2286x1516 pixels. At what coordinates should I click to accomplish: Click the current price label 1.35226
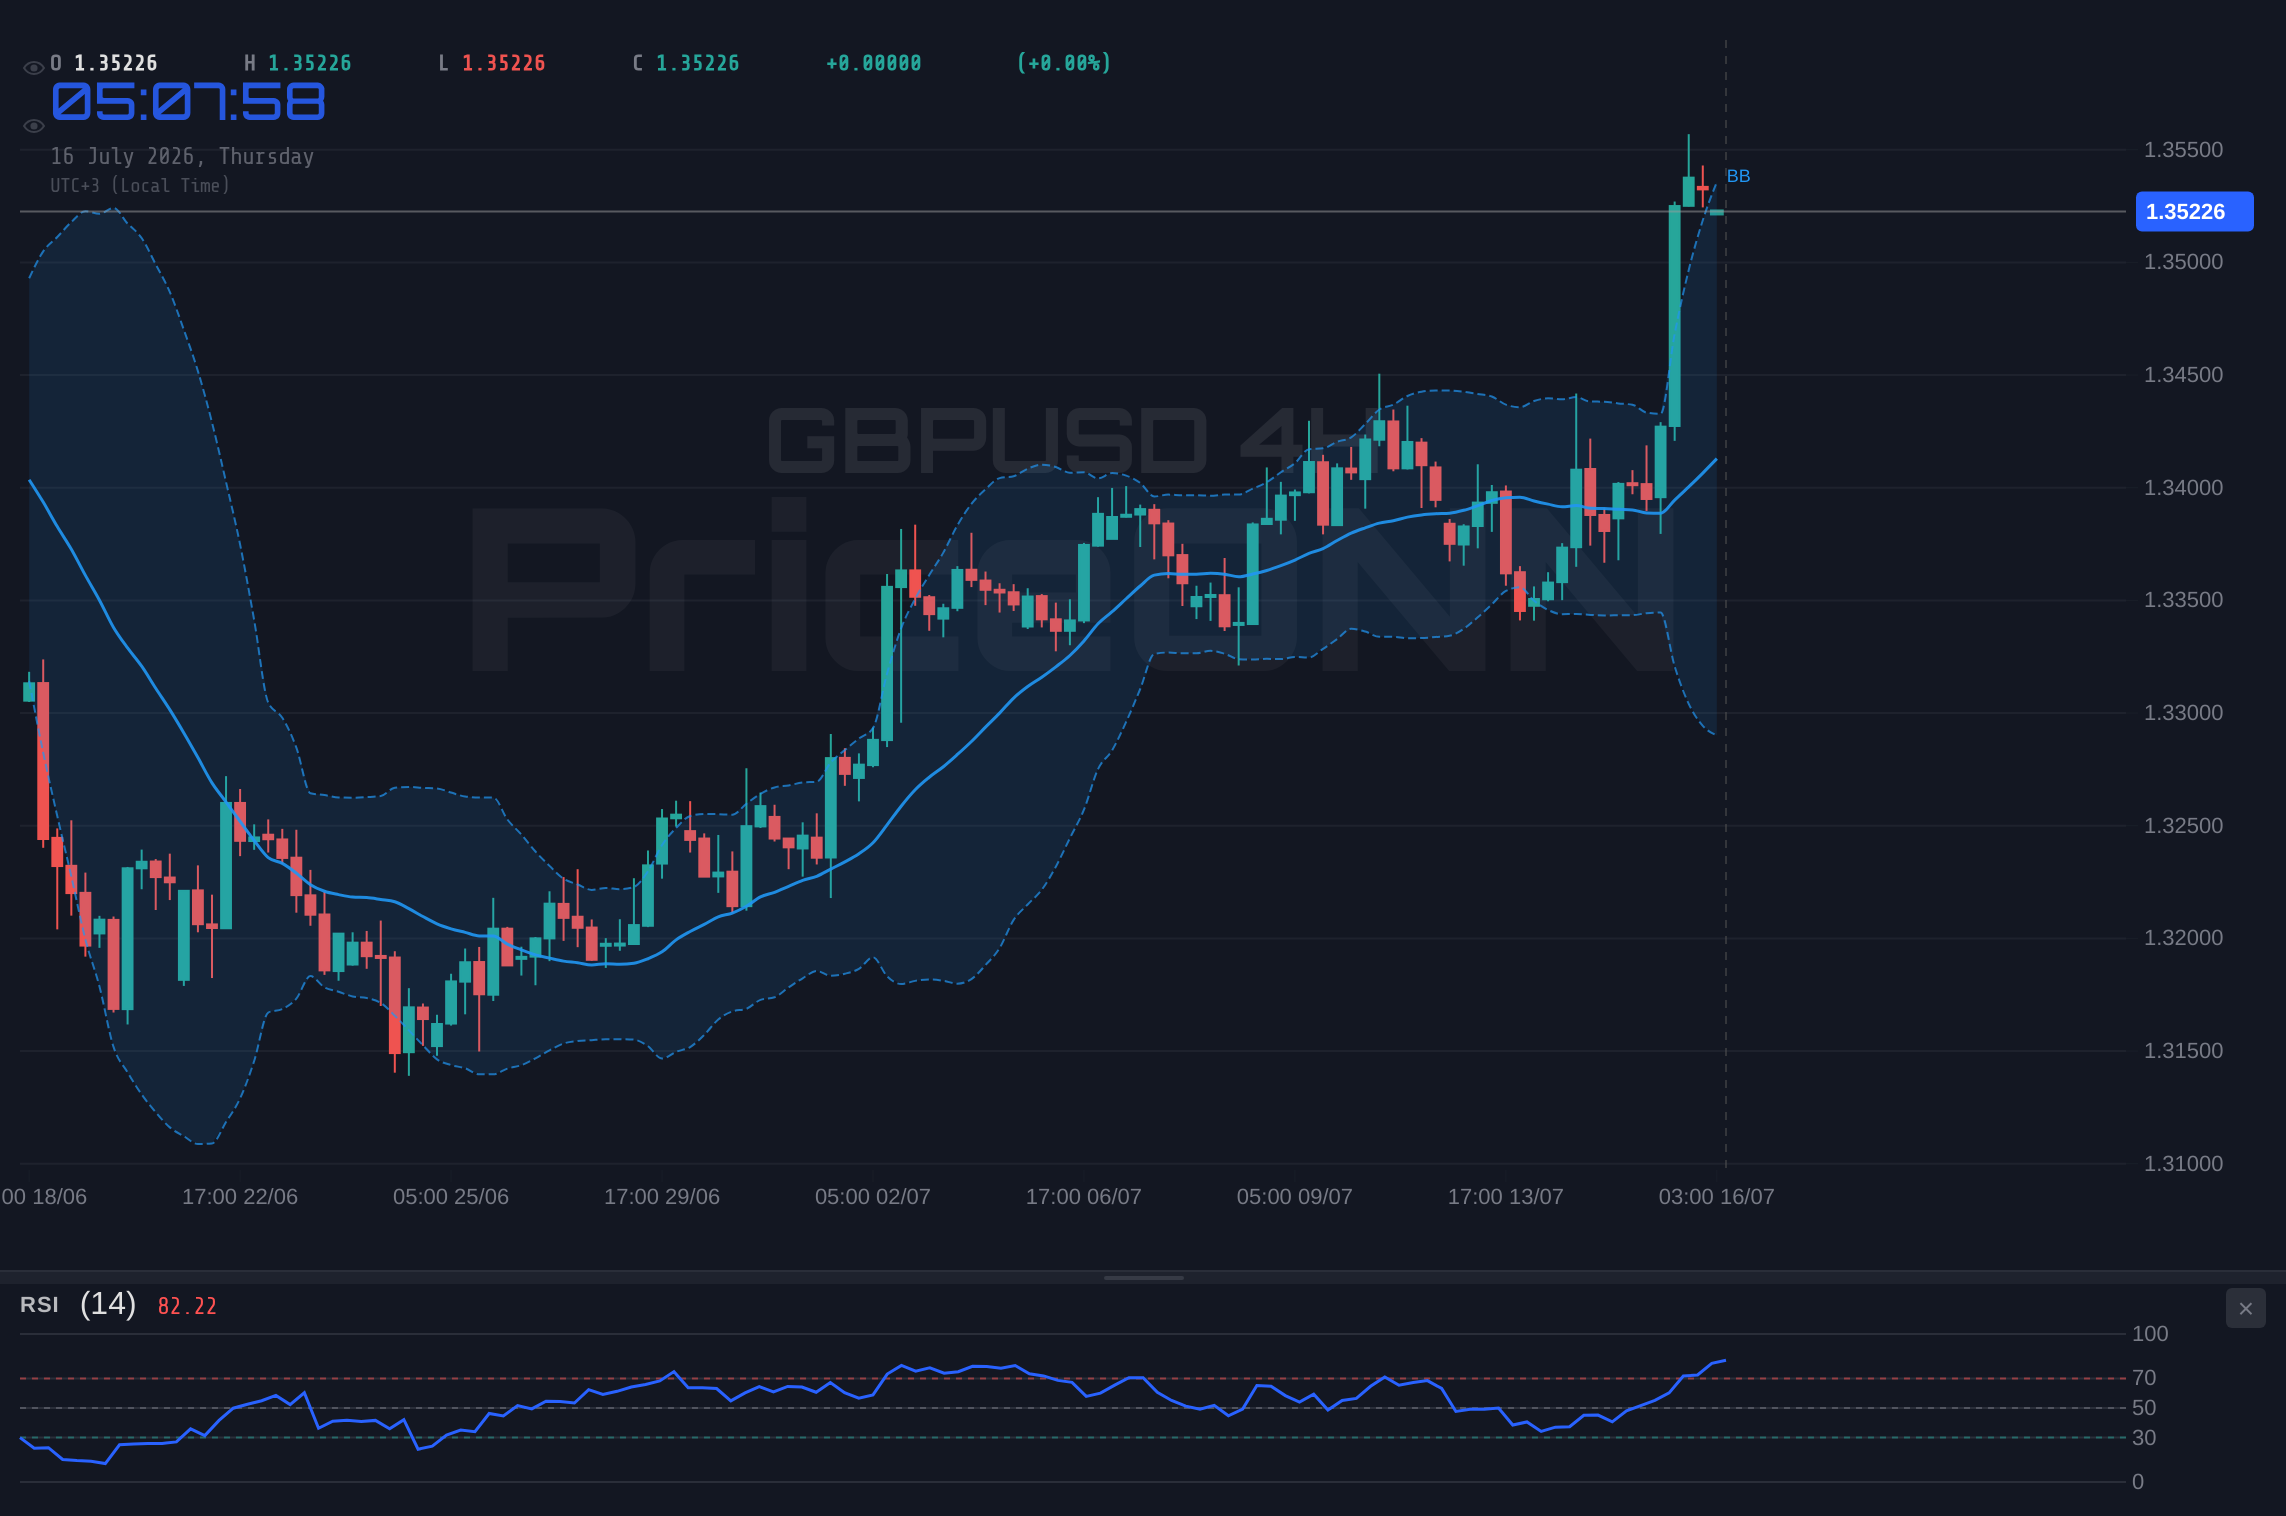(2194, 211)
